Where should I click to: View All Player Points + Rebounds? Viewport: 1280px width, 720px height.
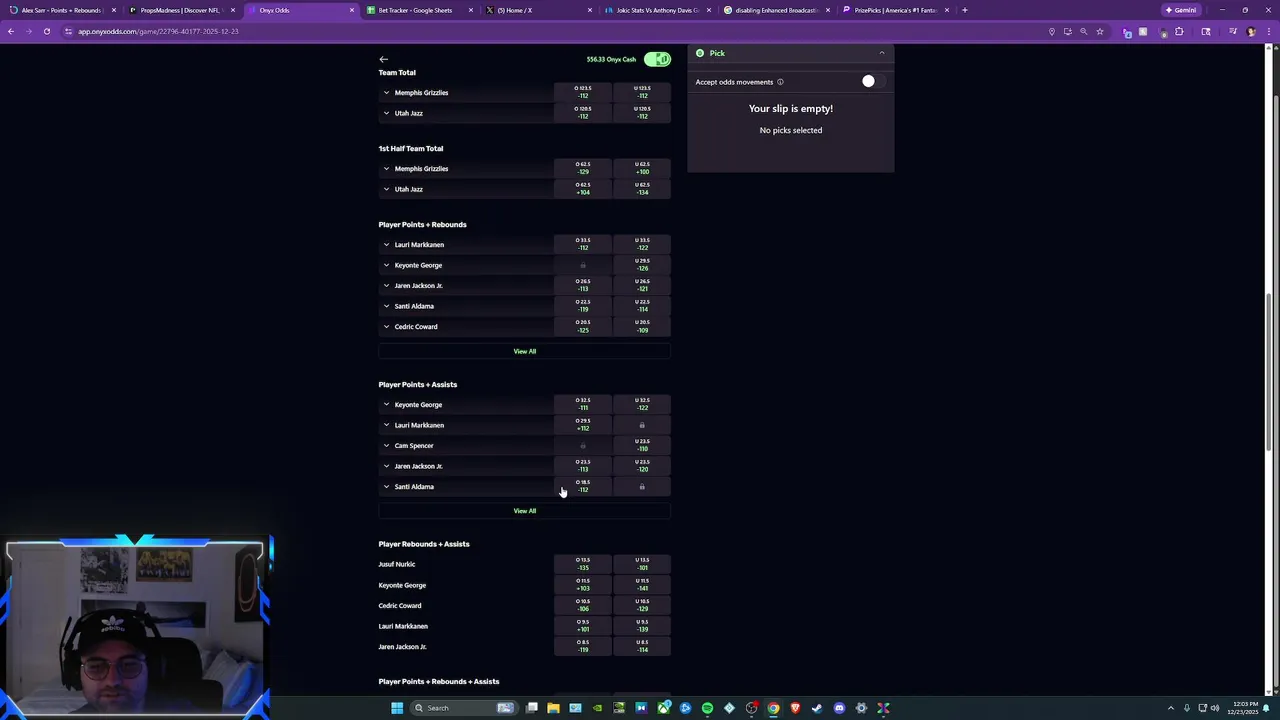click(524, 351)
